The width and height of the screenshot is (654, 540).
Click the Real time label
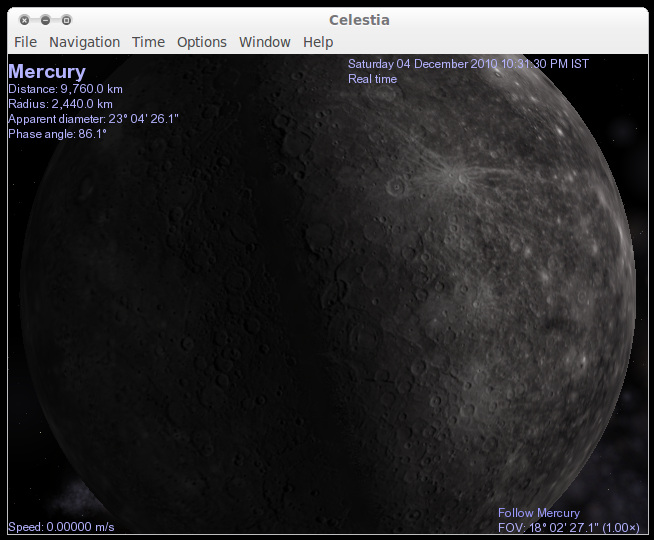point(372,79)
